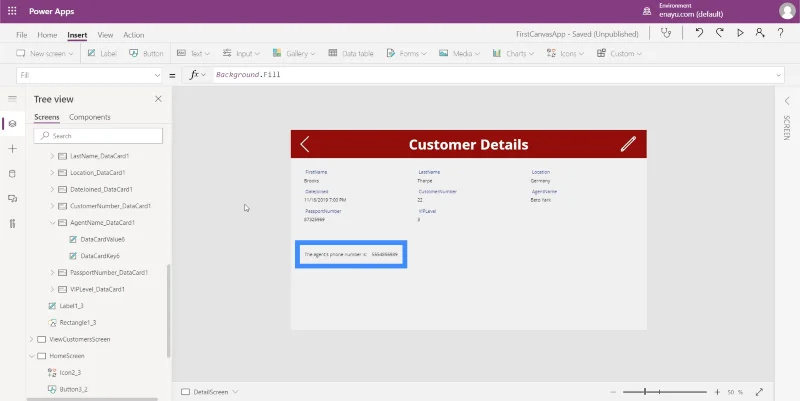Close the Tree view panel
The height and width of the screenshot is (401, 800).
pyautogui.click(x=158, y=99)
